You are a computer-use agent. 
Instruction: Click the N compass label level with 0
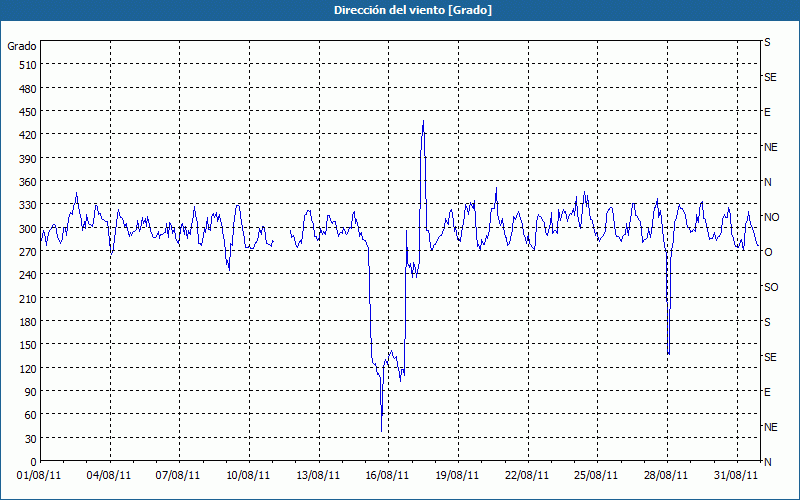(768, 462)
